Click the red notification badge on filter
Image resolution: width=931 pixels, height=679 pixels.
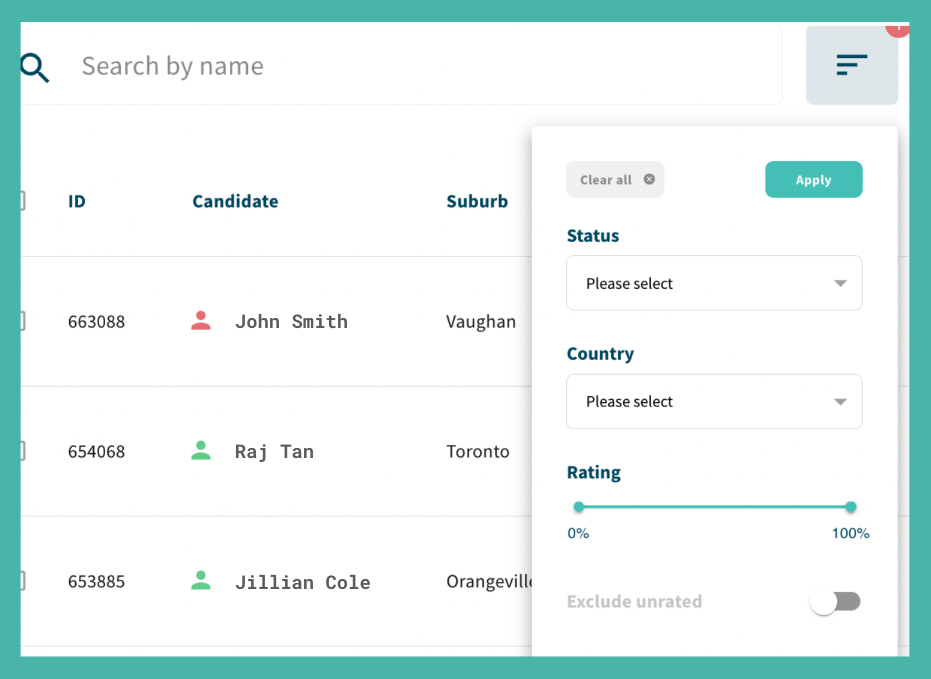pos(898,28)
